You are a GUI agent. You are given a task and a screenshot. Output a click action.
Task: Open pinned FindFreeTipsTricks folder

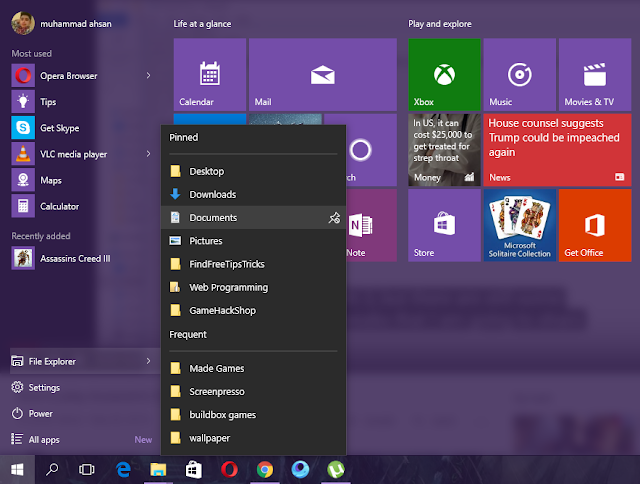[253, 264]
